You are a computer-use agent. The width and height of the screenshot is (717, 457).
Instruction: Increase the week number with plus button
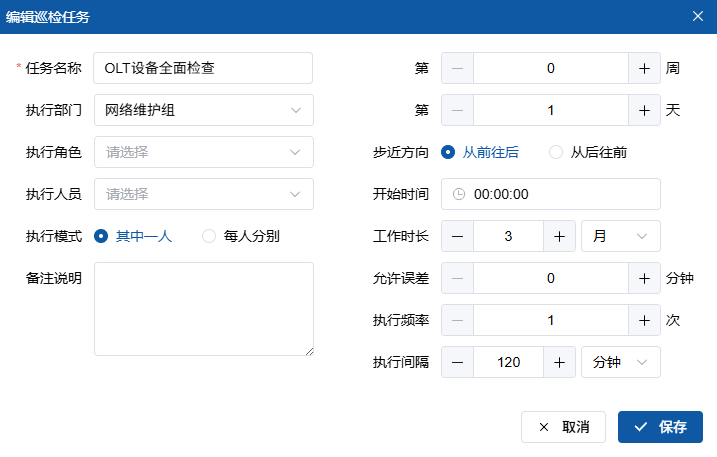click(644, 68)
